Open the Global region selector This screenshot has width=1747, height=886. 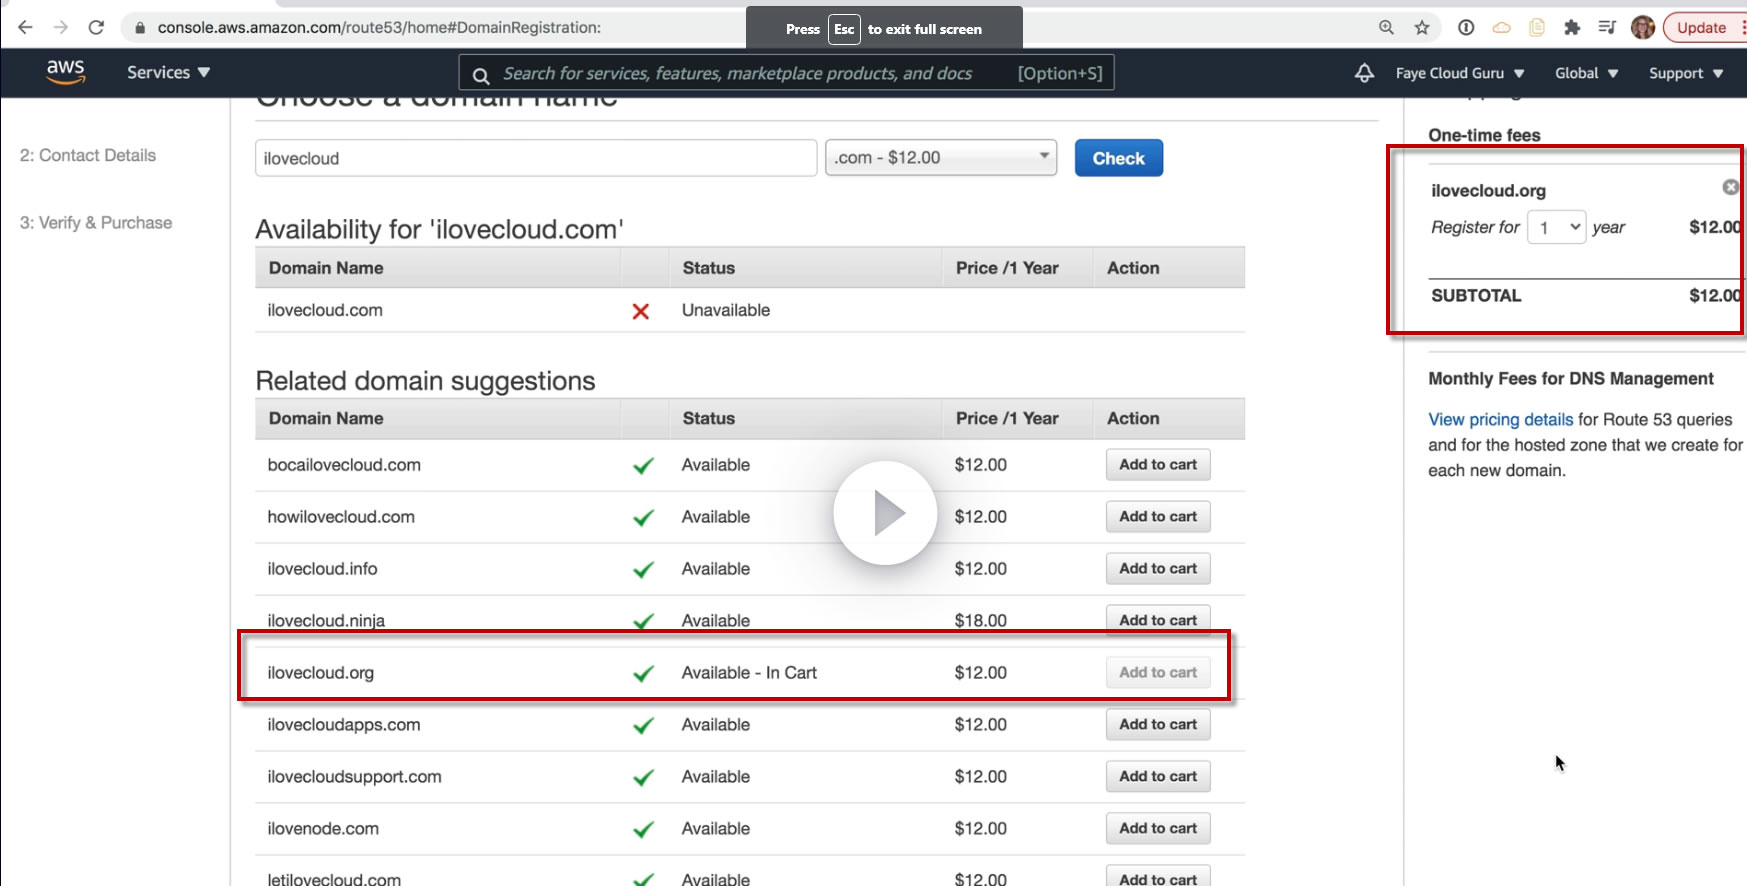pyautogui.click(x=1586, y=73)
